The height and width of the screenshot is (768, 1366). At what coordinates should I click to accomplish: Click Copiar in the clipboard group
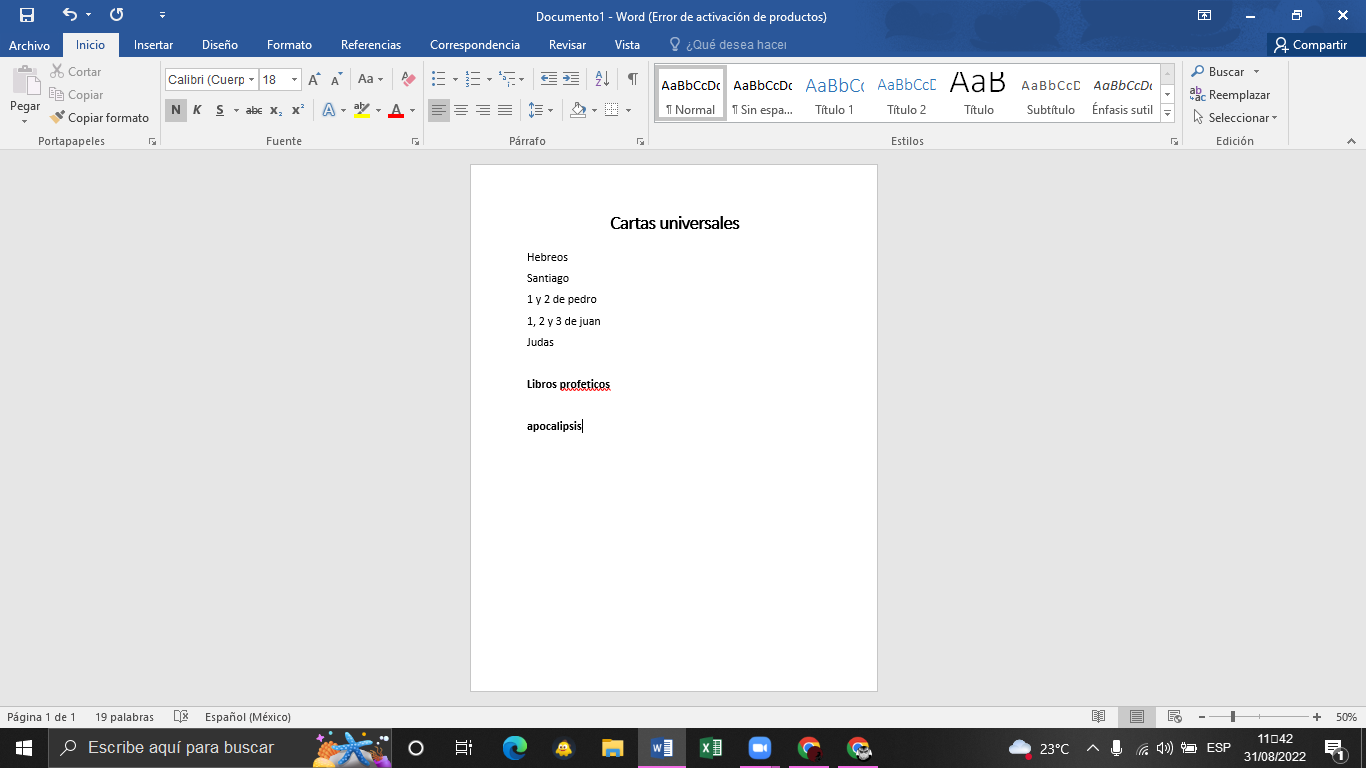coord(76,95)
